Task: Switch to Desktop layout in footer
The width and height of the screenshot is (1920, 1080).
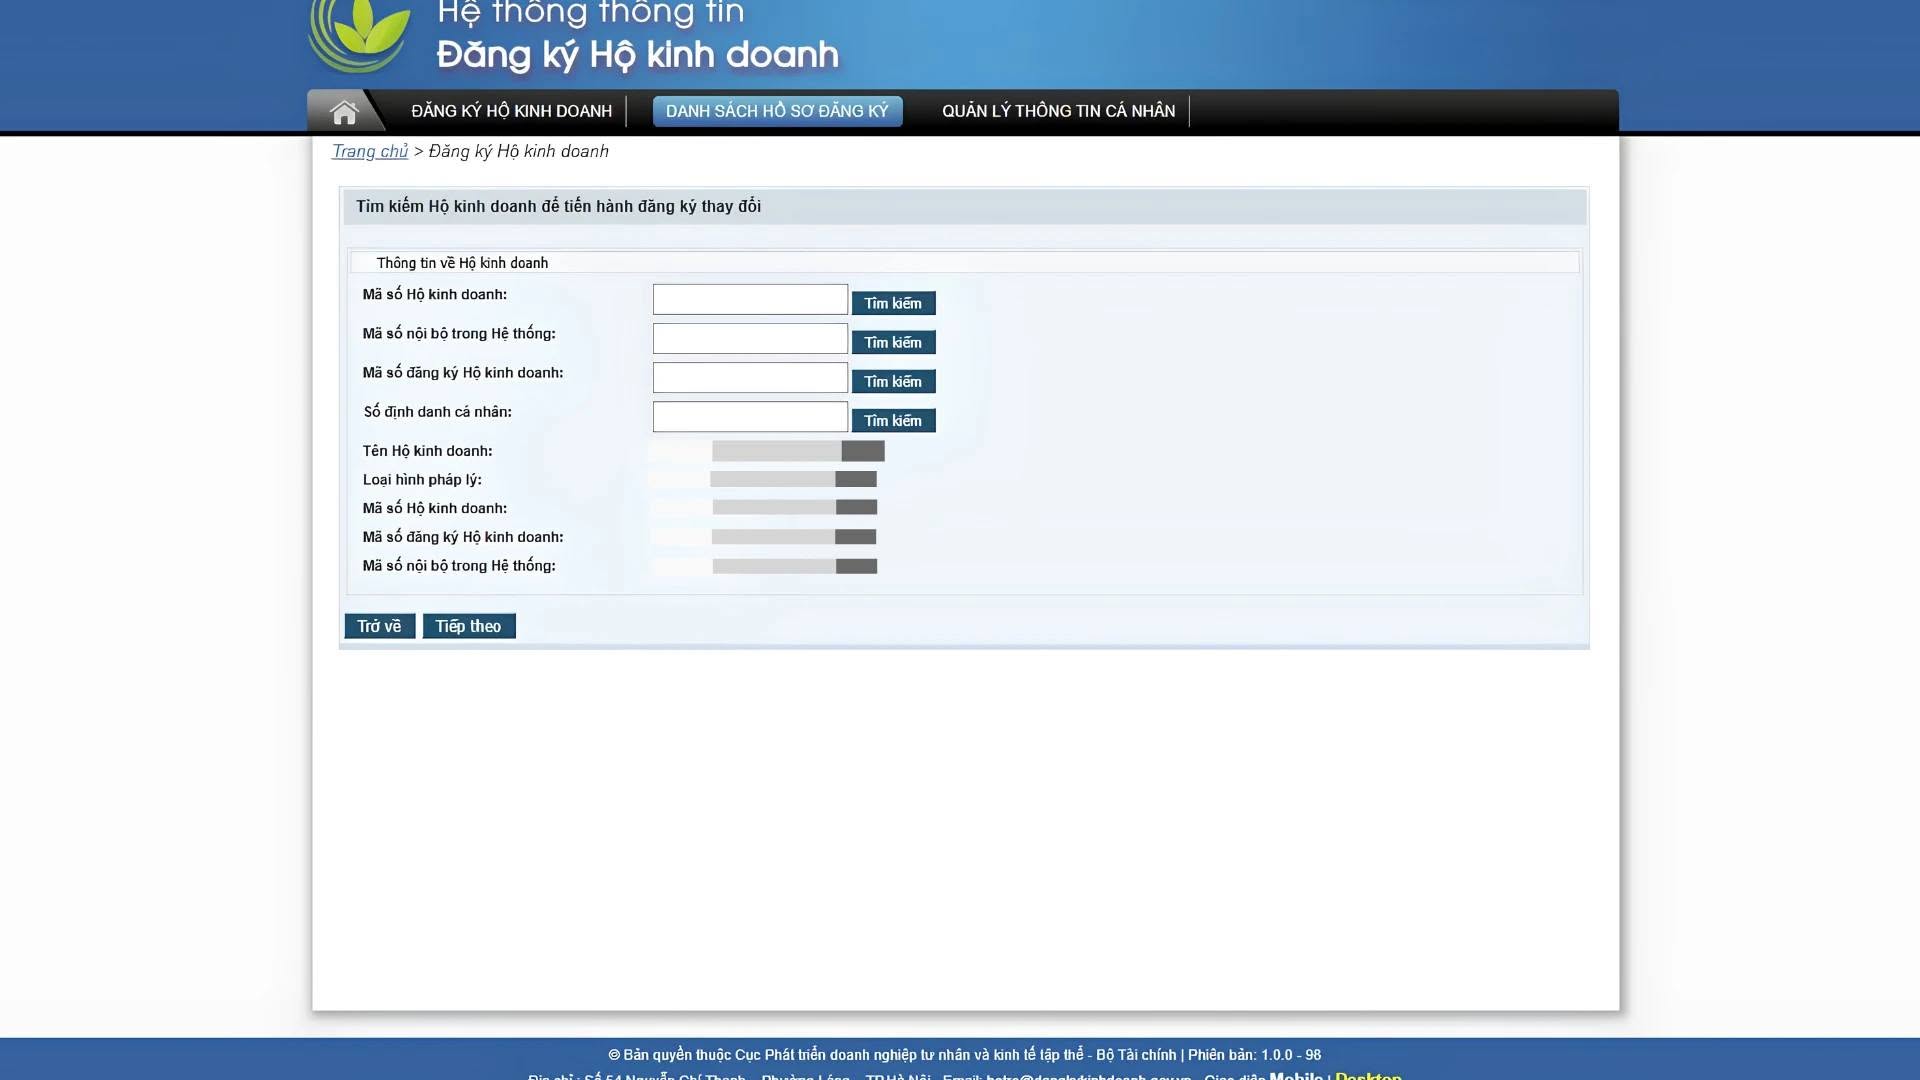Action: click(x=1368, y=1075)
